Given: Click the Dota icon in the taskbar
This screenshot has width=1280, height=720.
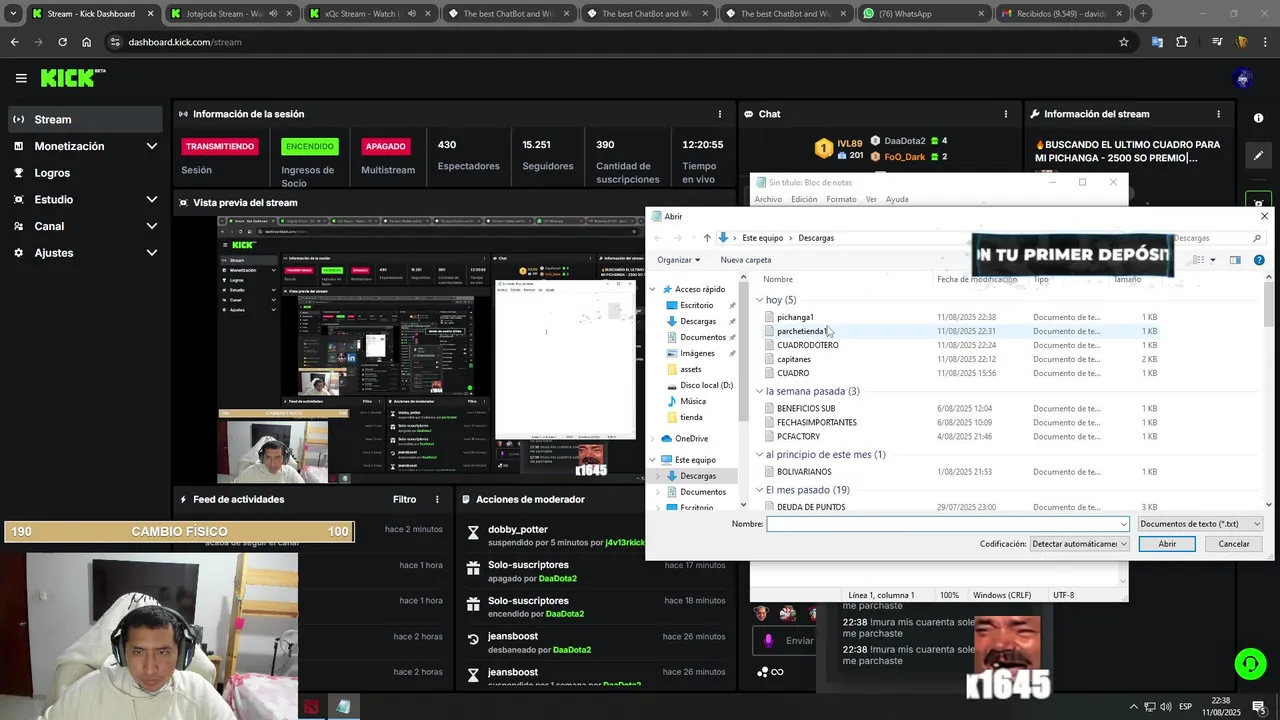Looking at the screenshot, I should pyautogui.click(x=312, y=706).
